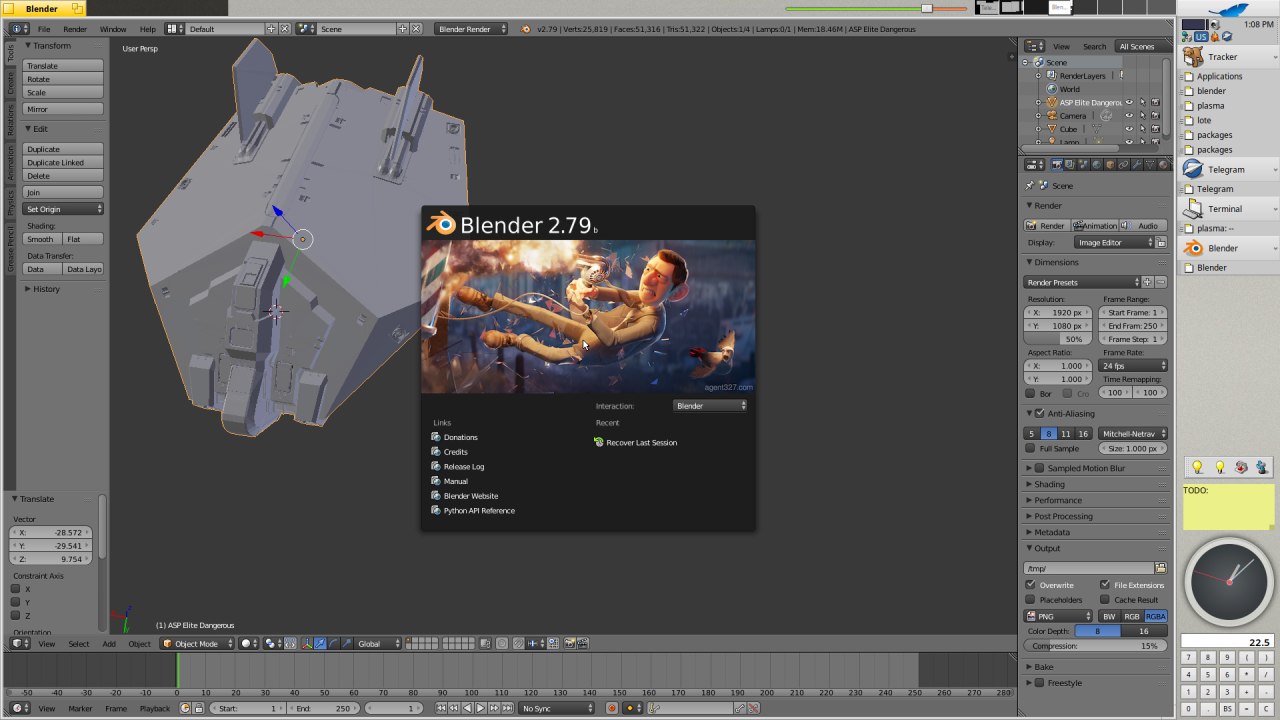
Task: Open the Render menu in top bar
Action: 75,29
